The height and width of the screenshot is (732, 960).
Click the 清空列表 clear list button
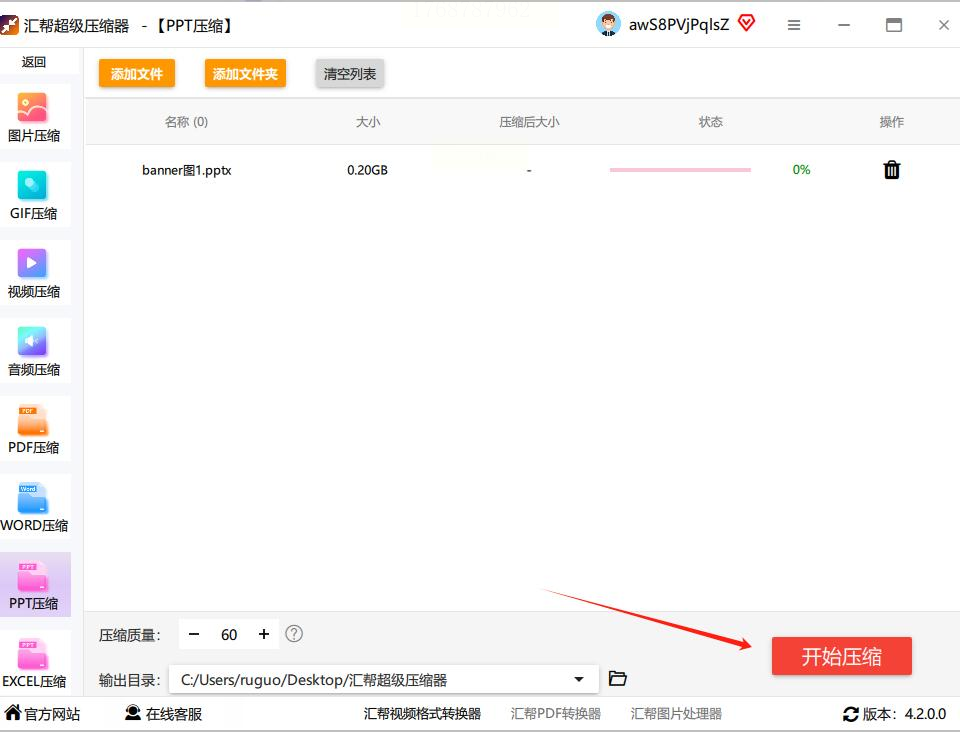click(x=350, y=73)
